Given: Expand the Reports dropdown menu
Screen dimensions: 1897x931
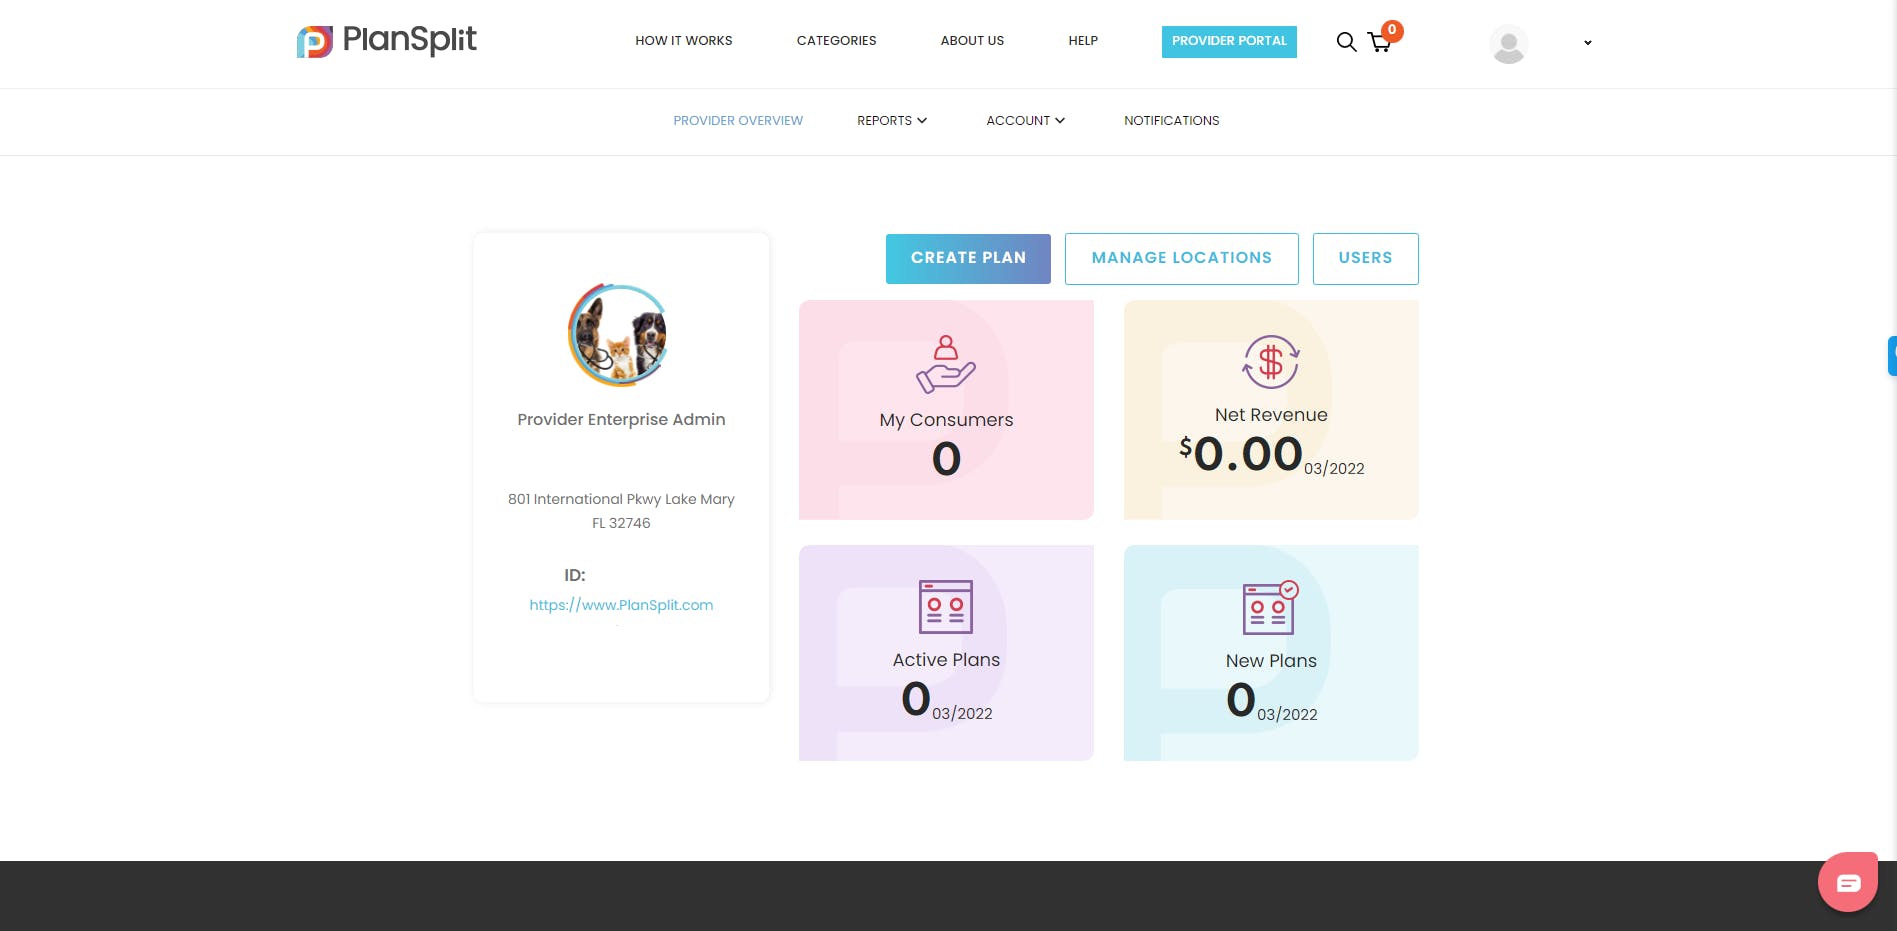Looking at the screenshot, I should click(x=892, y=121).
